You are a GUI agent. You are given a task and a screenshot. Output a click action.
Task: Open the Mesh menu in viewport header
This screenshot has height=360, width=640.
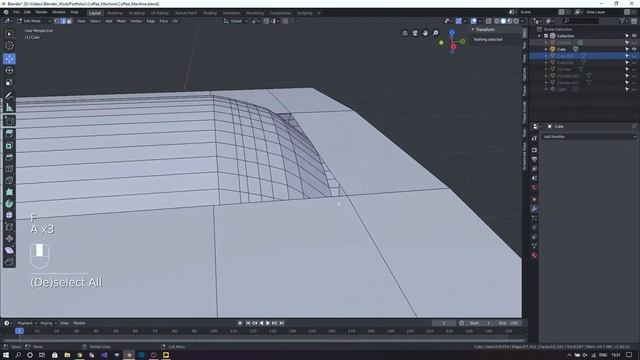[x=121, y=21]
